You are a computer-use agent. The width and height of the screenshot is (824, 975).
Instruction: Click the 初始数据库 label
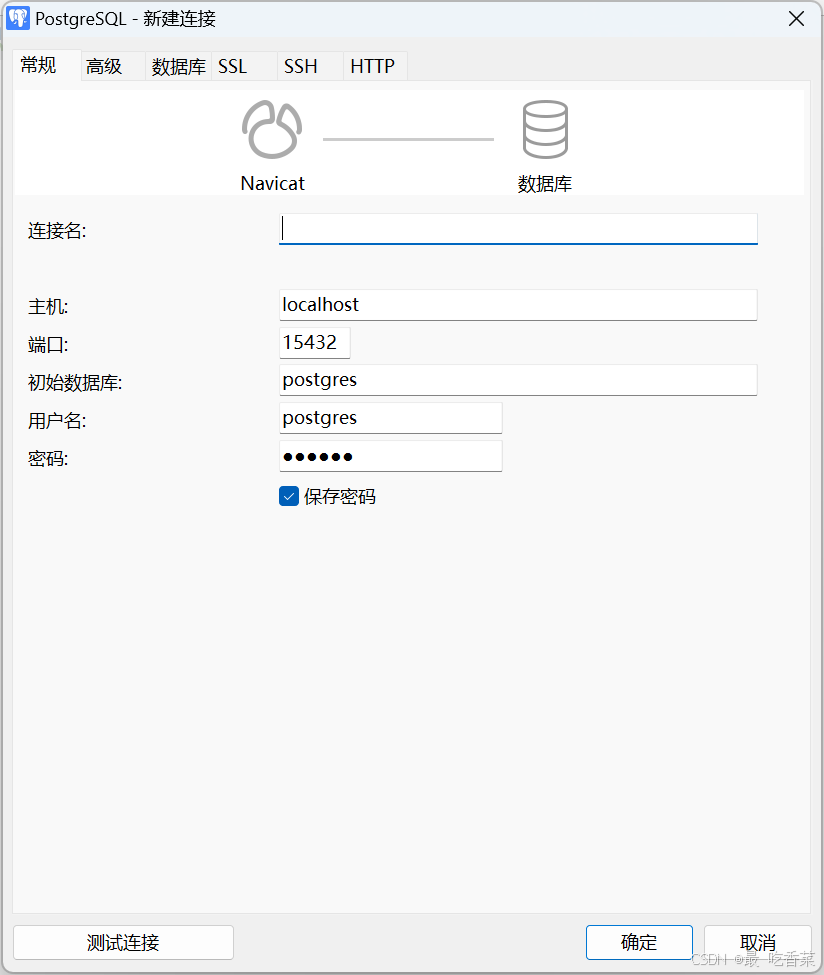pos(75,382)
